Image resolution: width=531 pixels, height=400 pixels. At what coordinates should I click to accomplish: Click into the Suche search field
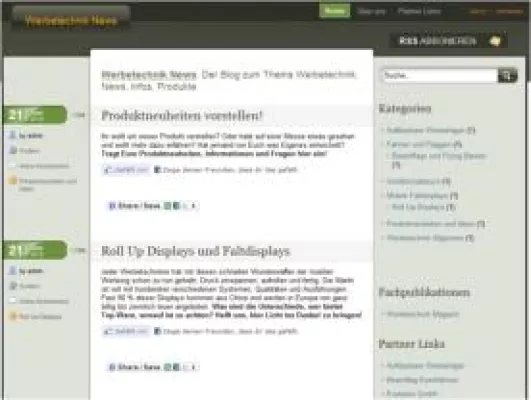pos(440,75)
